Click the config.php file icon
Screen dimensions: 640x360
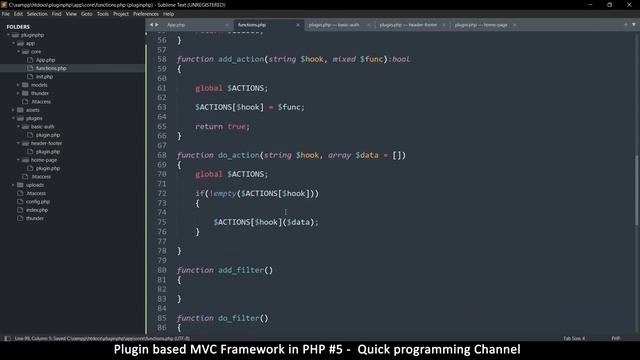[x=20, y=202]
